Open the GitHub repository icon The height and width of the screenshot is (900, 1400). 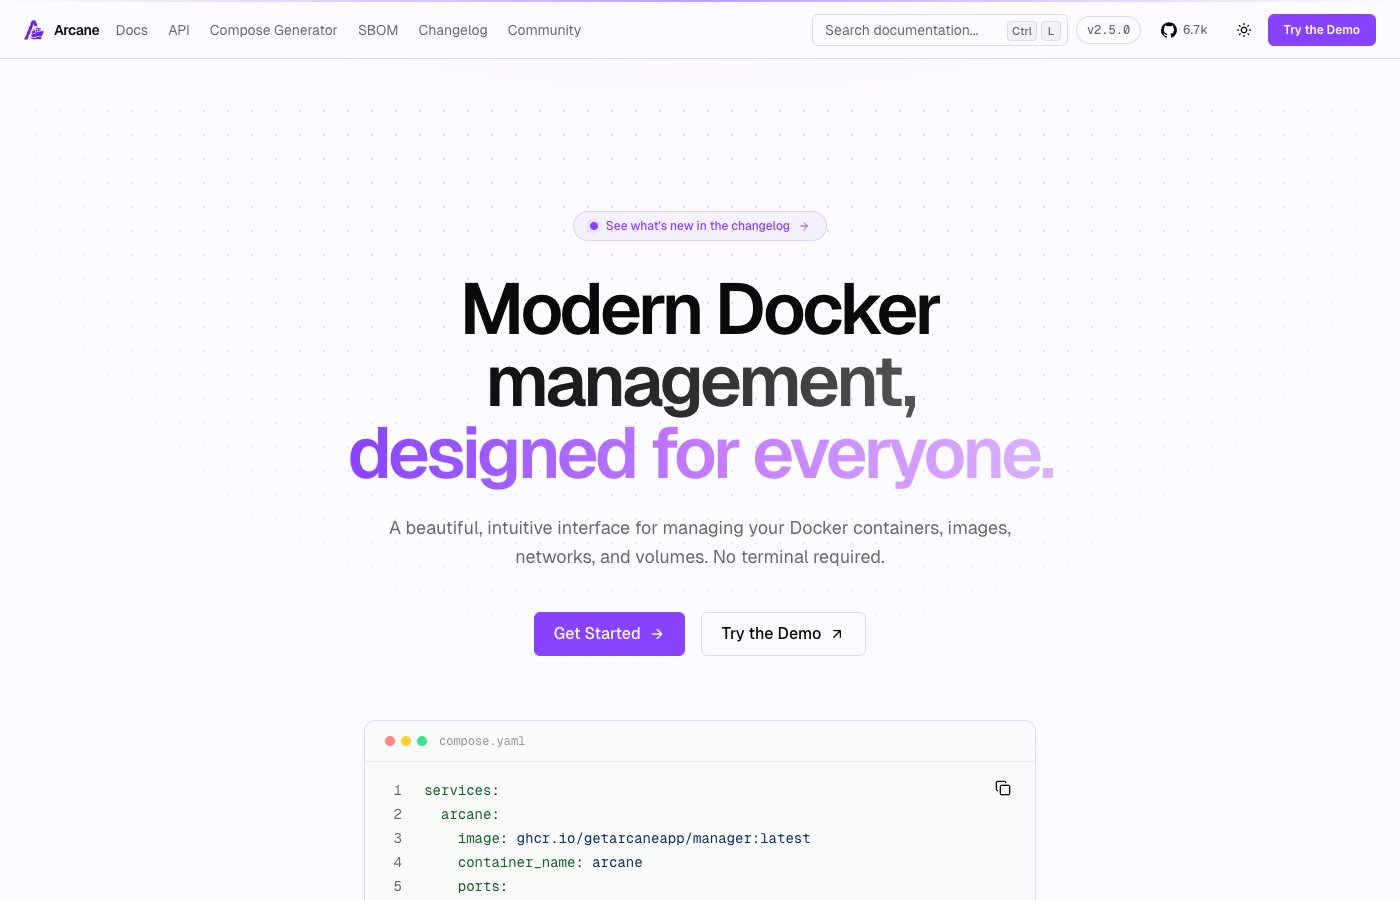click(1168, 30)
